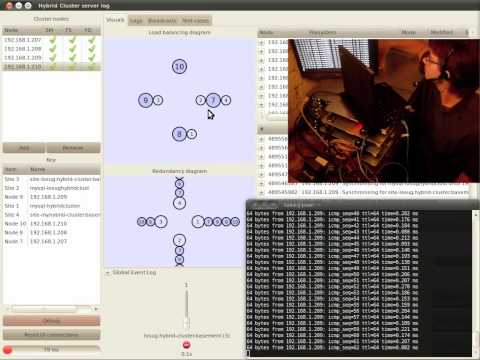The height and width of the screenshot is (360, 480).
Task: Click large circle 1 in redundancy diagram
Action: pos(198,222)
